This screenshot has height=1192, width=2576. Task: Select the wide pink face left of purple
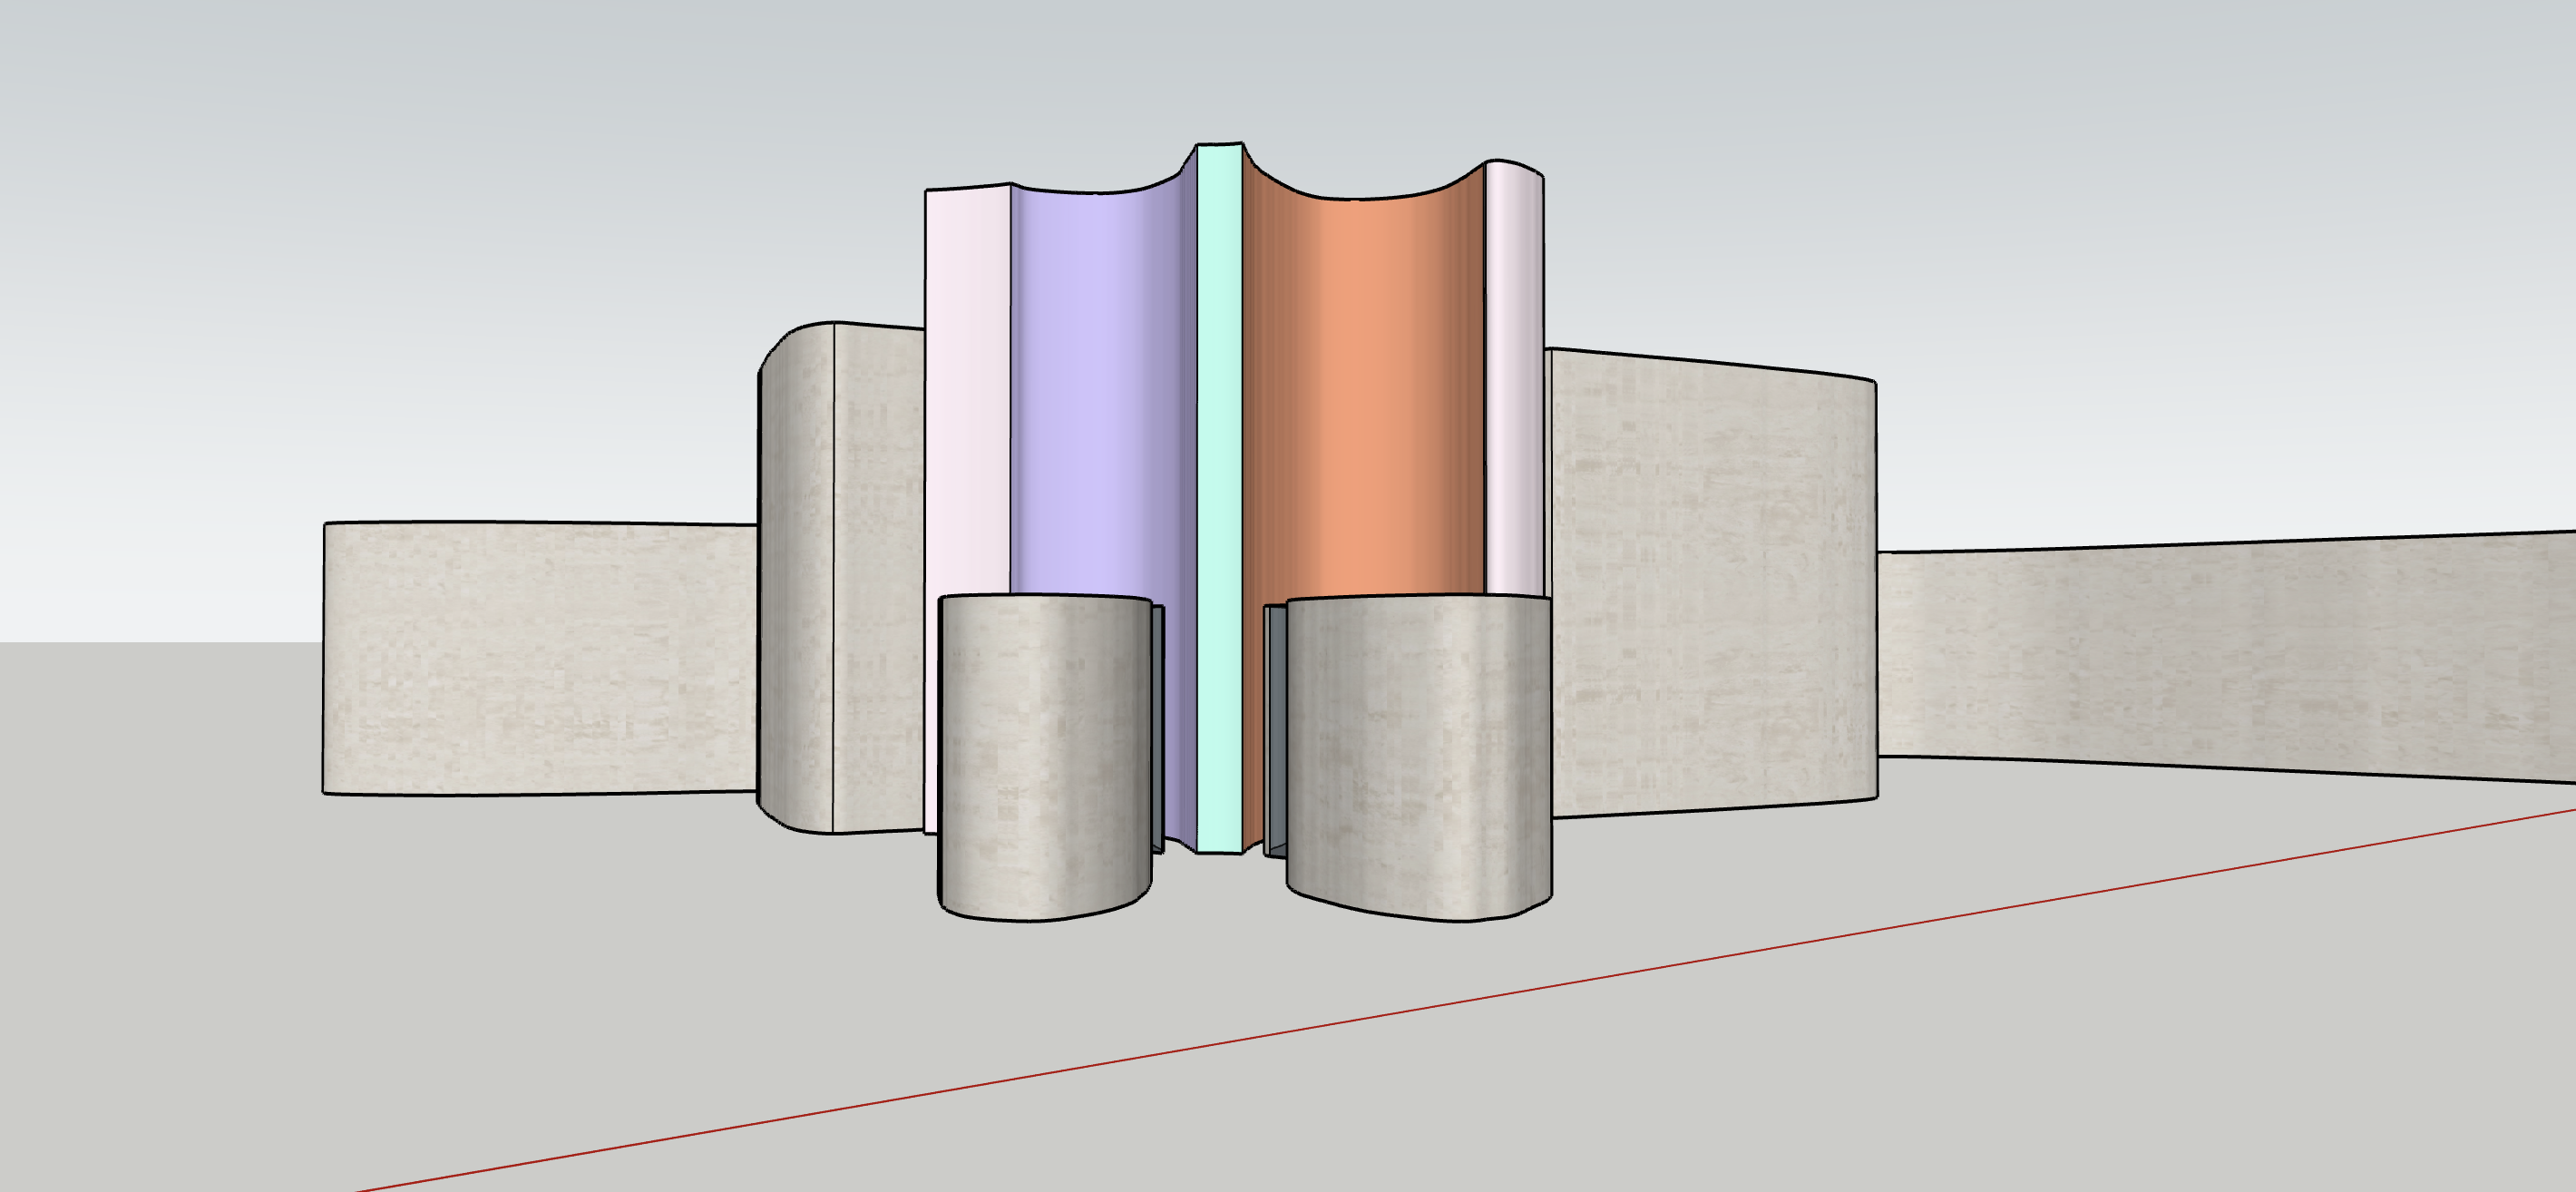(x=966, y=400)
